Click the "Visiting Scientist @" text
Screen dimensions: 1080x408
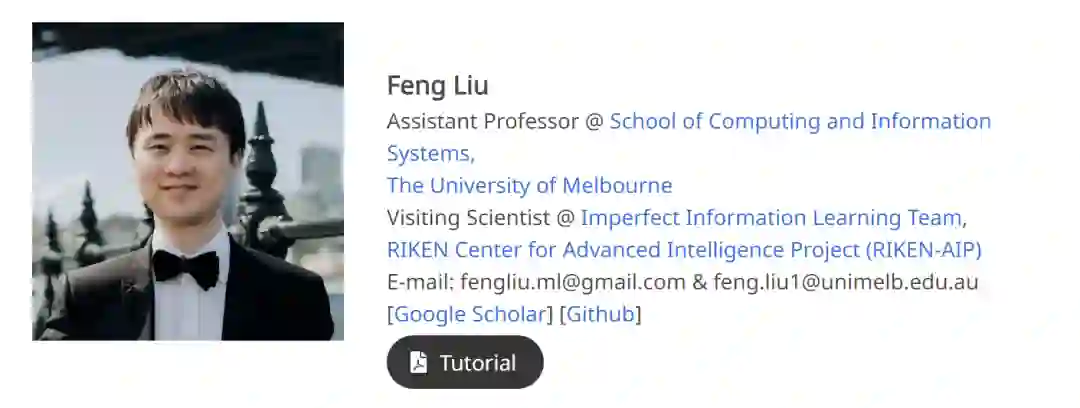(x=480, y=218)
